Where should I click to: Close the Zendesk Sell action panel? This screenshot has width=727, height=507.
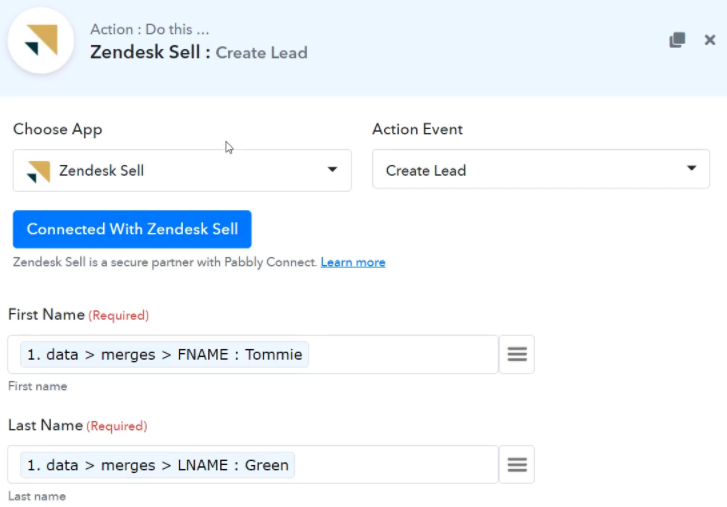(709, 40)
